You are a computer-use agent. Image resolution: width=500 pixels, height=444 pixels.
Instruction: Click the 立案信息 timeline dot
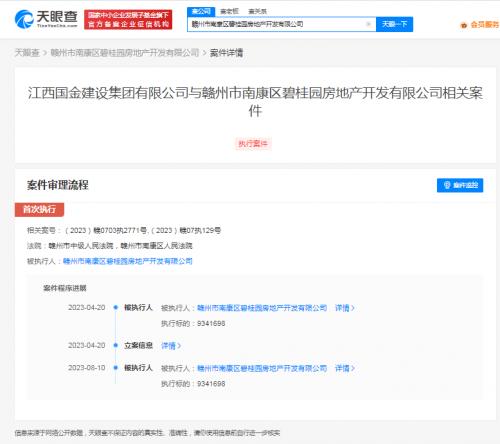click(x=116, y=345)
